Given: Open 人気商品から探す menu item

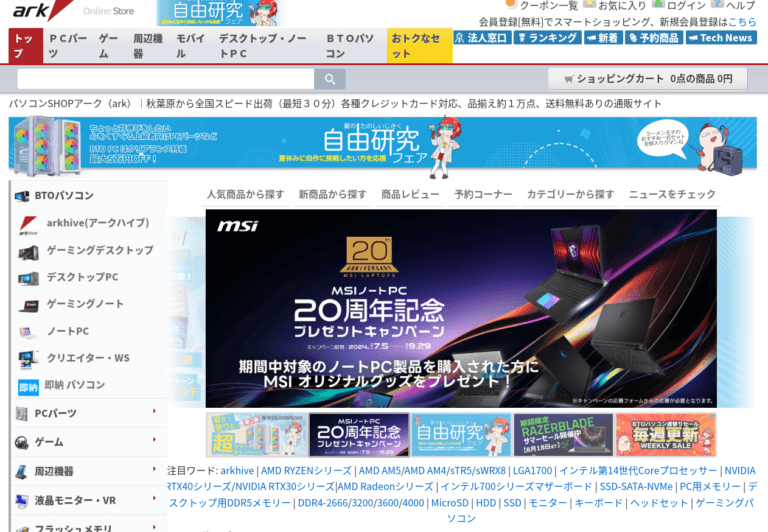Looking at the screenshot, I should [x=245, y=194].
